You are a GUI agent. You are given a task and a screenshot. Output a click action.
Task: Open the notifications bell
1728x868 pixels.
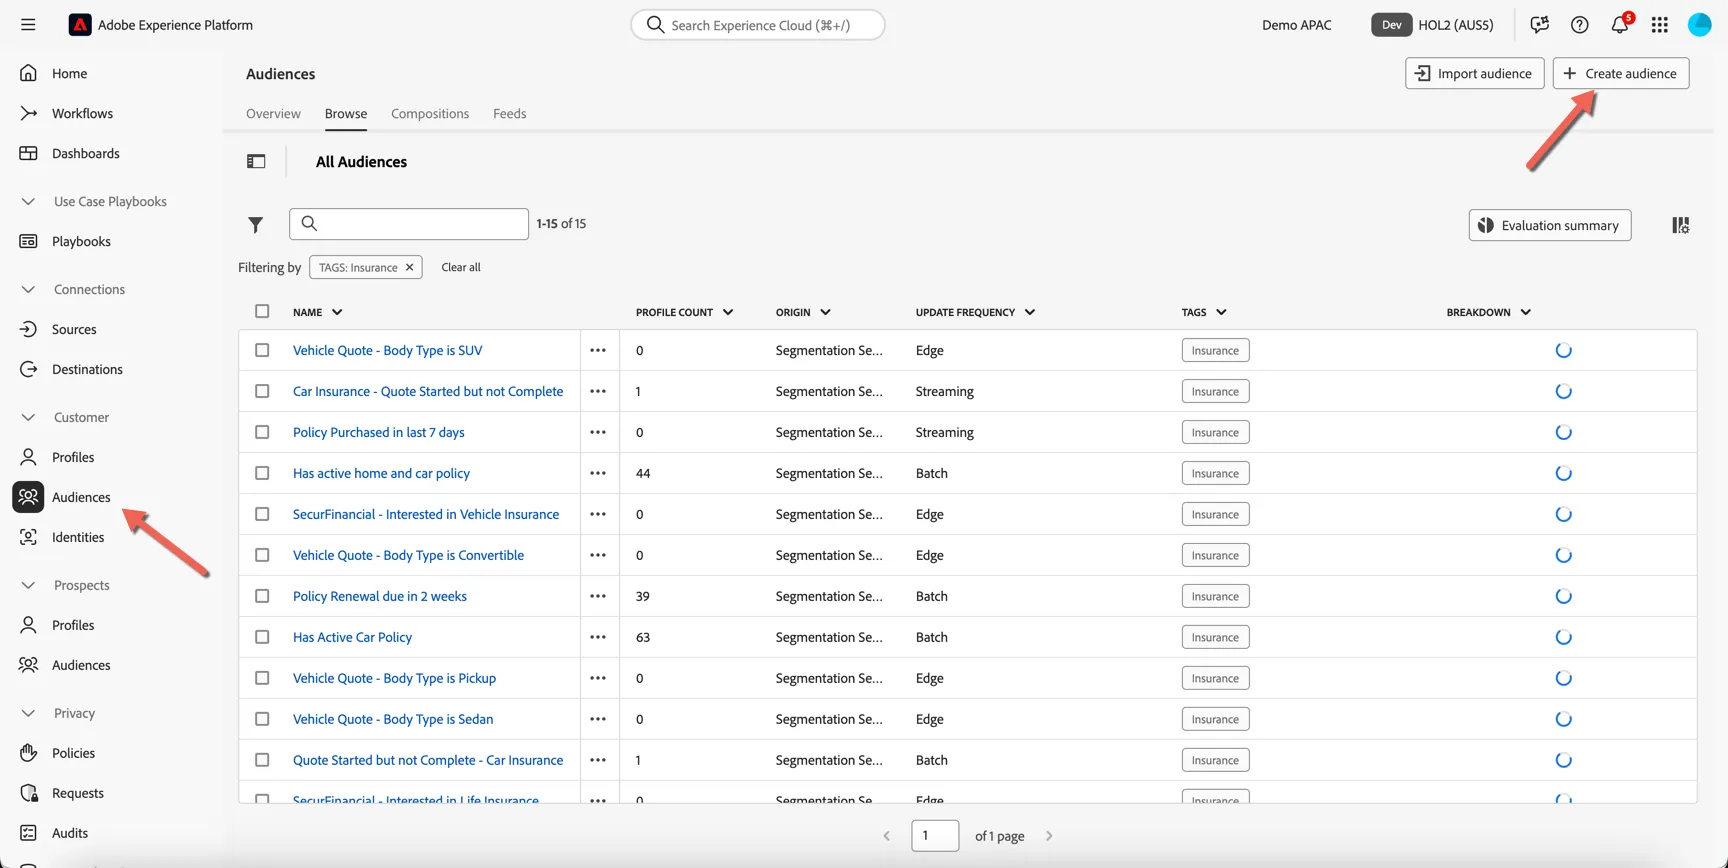point(1620,25)
